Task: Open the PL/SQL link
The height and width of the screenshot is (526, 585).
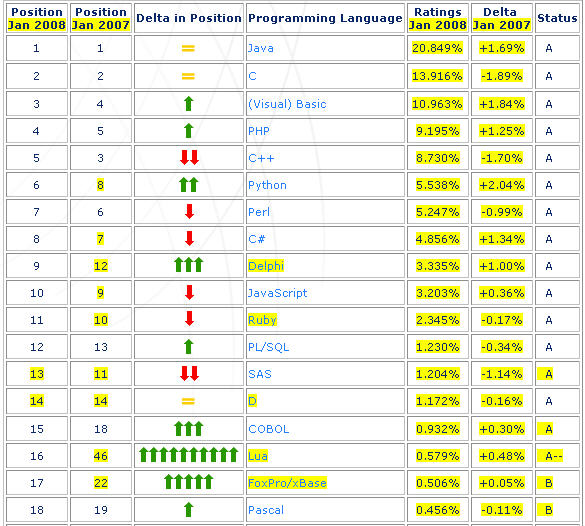Action: tap(268, 347)
